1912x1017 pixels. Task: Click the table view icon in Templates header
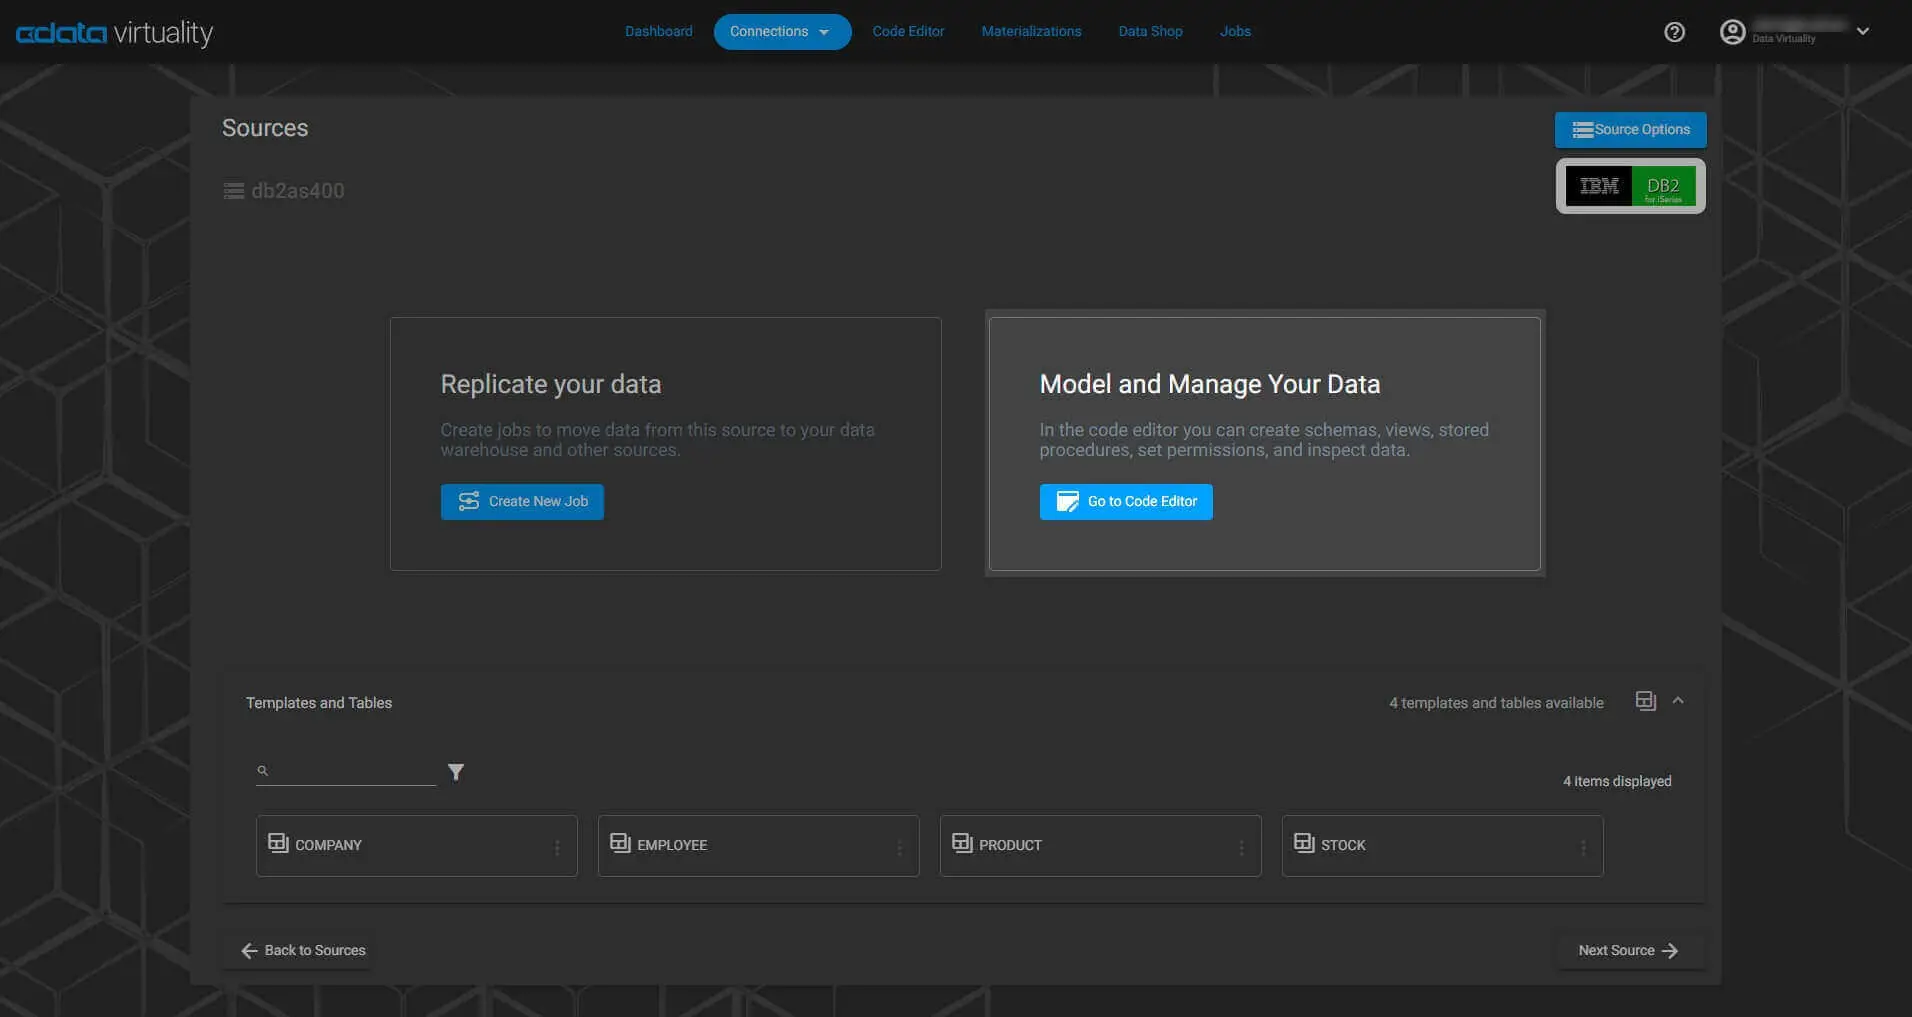pos(1646,701)
